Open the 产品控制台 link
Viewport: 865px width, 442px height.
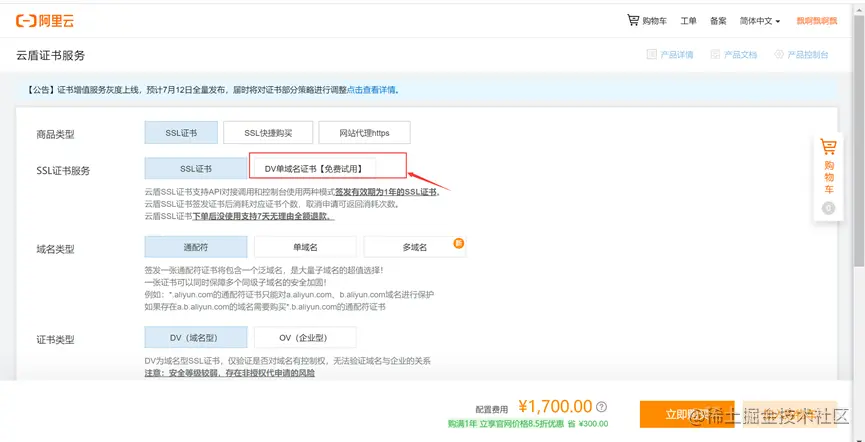[x=808, y=55]
